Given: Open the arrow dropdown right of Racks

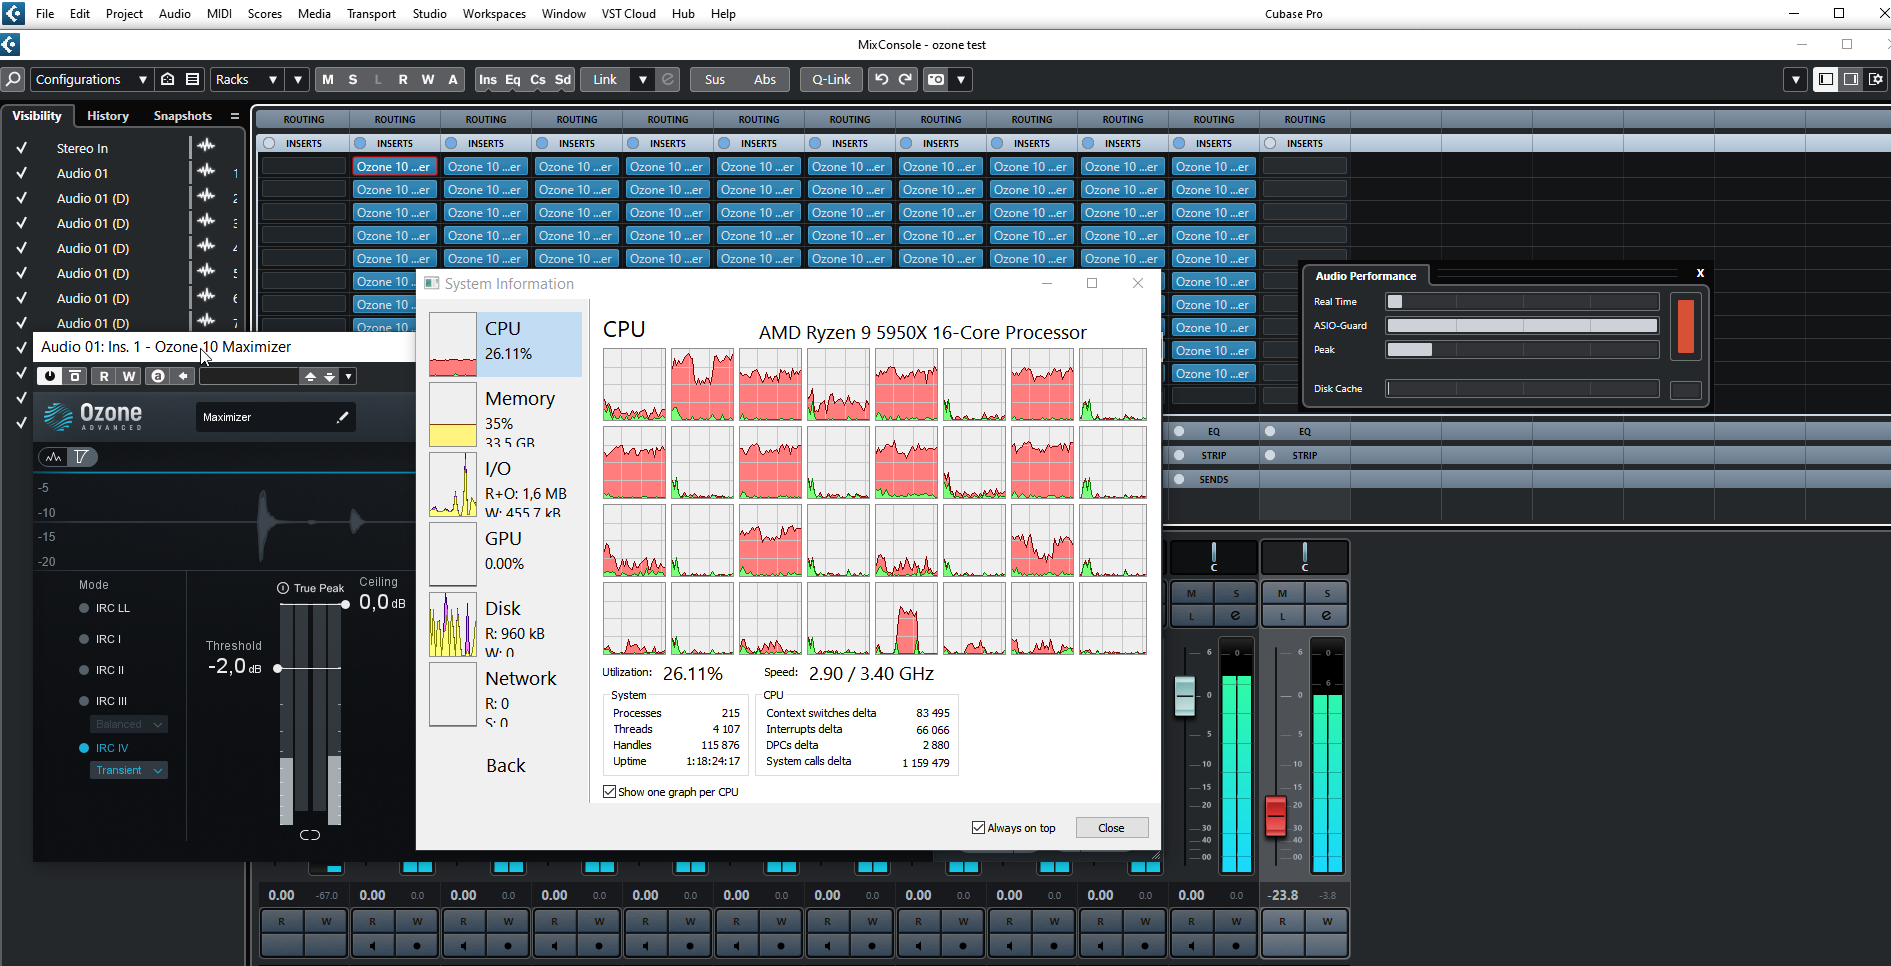Looking at the screenshot, I should (x=297, y=79).
